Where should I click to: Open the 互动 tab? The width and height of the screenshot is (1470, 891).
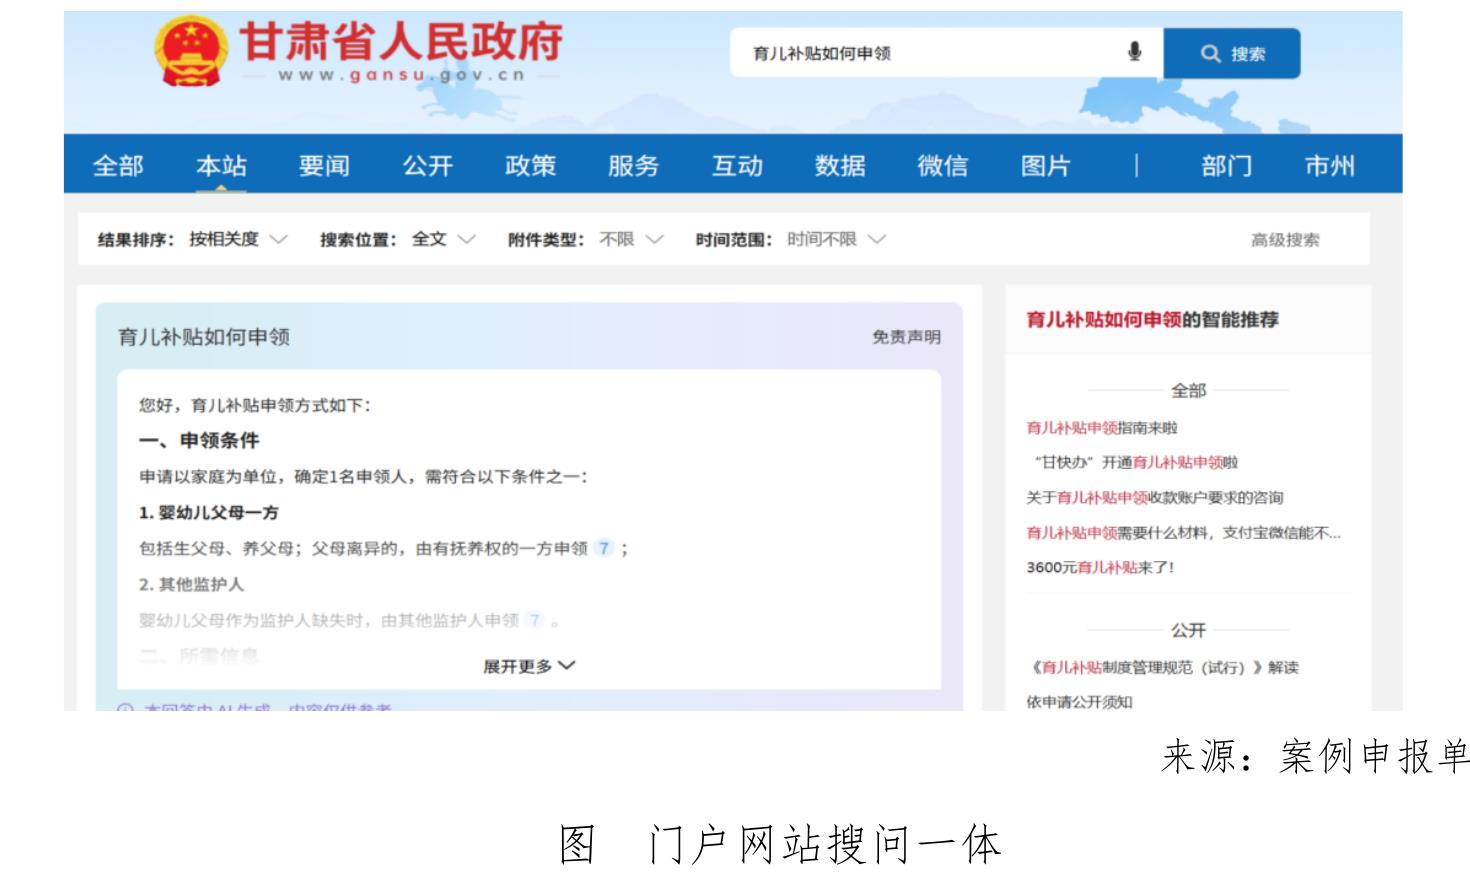737,165
